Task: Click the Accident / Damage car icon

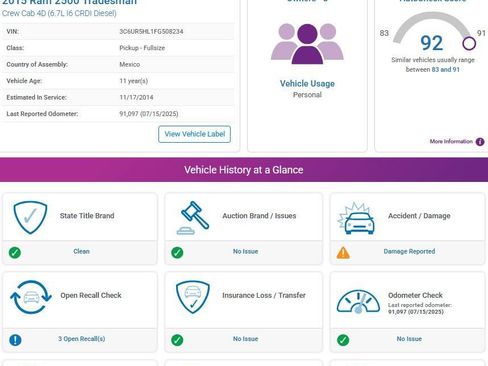Action: coord(356,218)
